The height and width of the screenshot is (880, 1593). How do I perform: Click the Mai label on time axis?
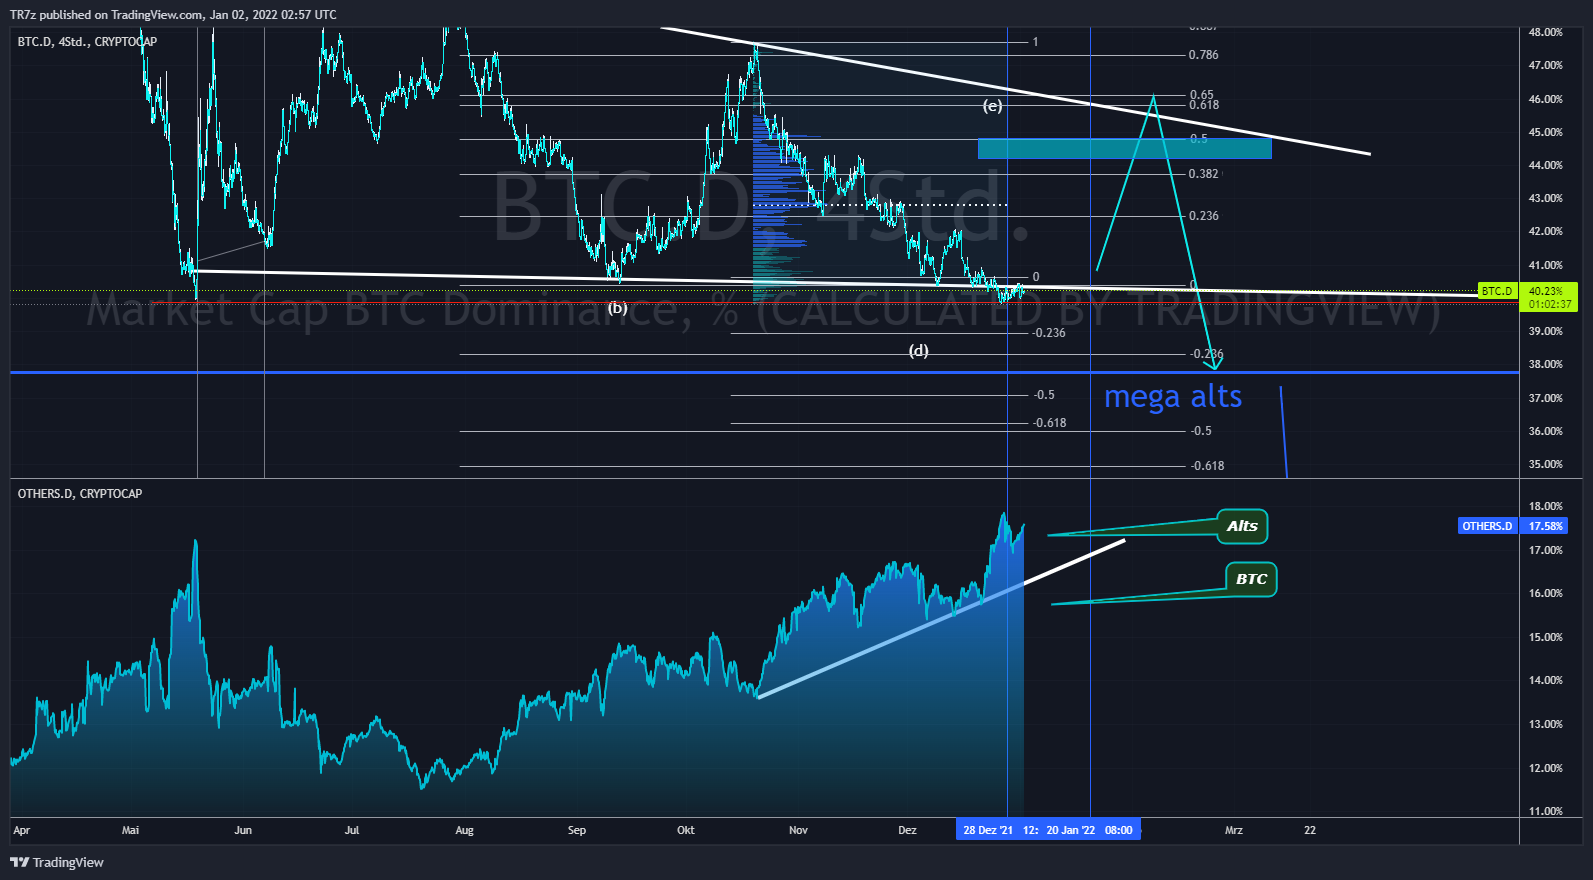pos(130,830)
